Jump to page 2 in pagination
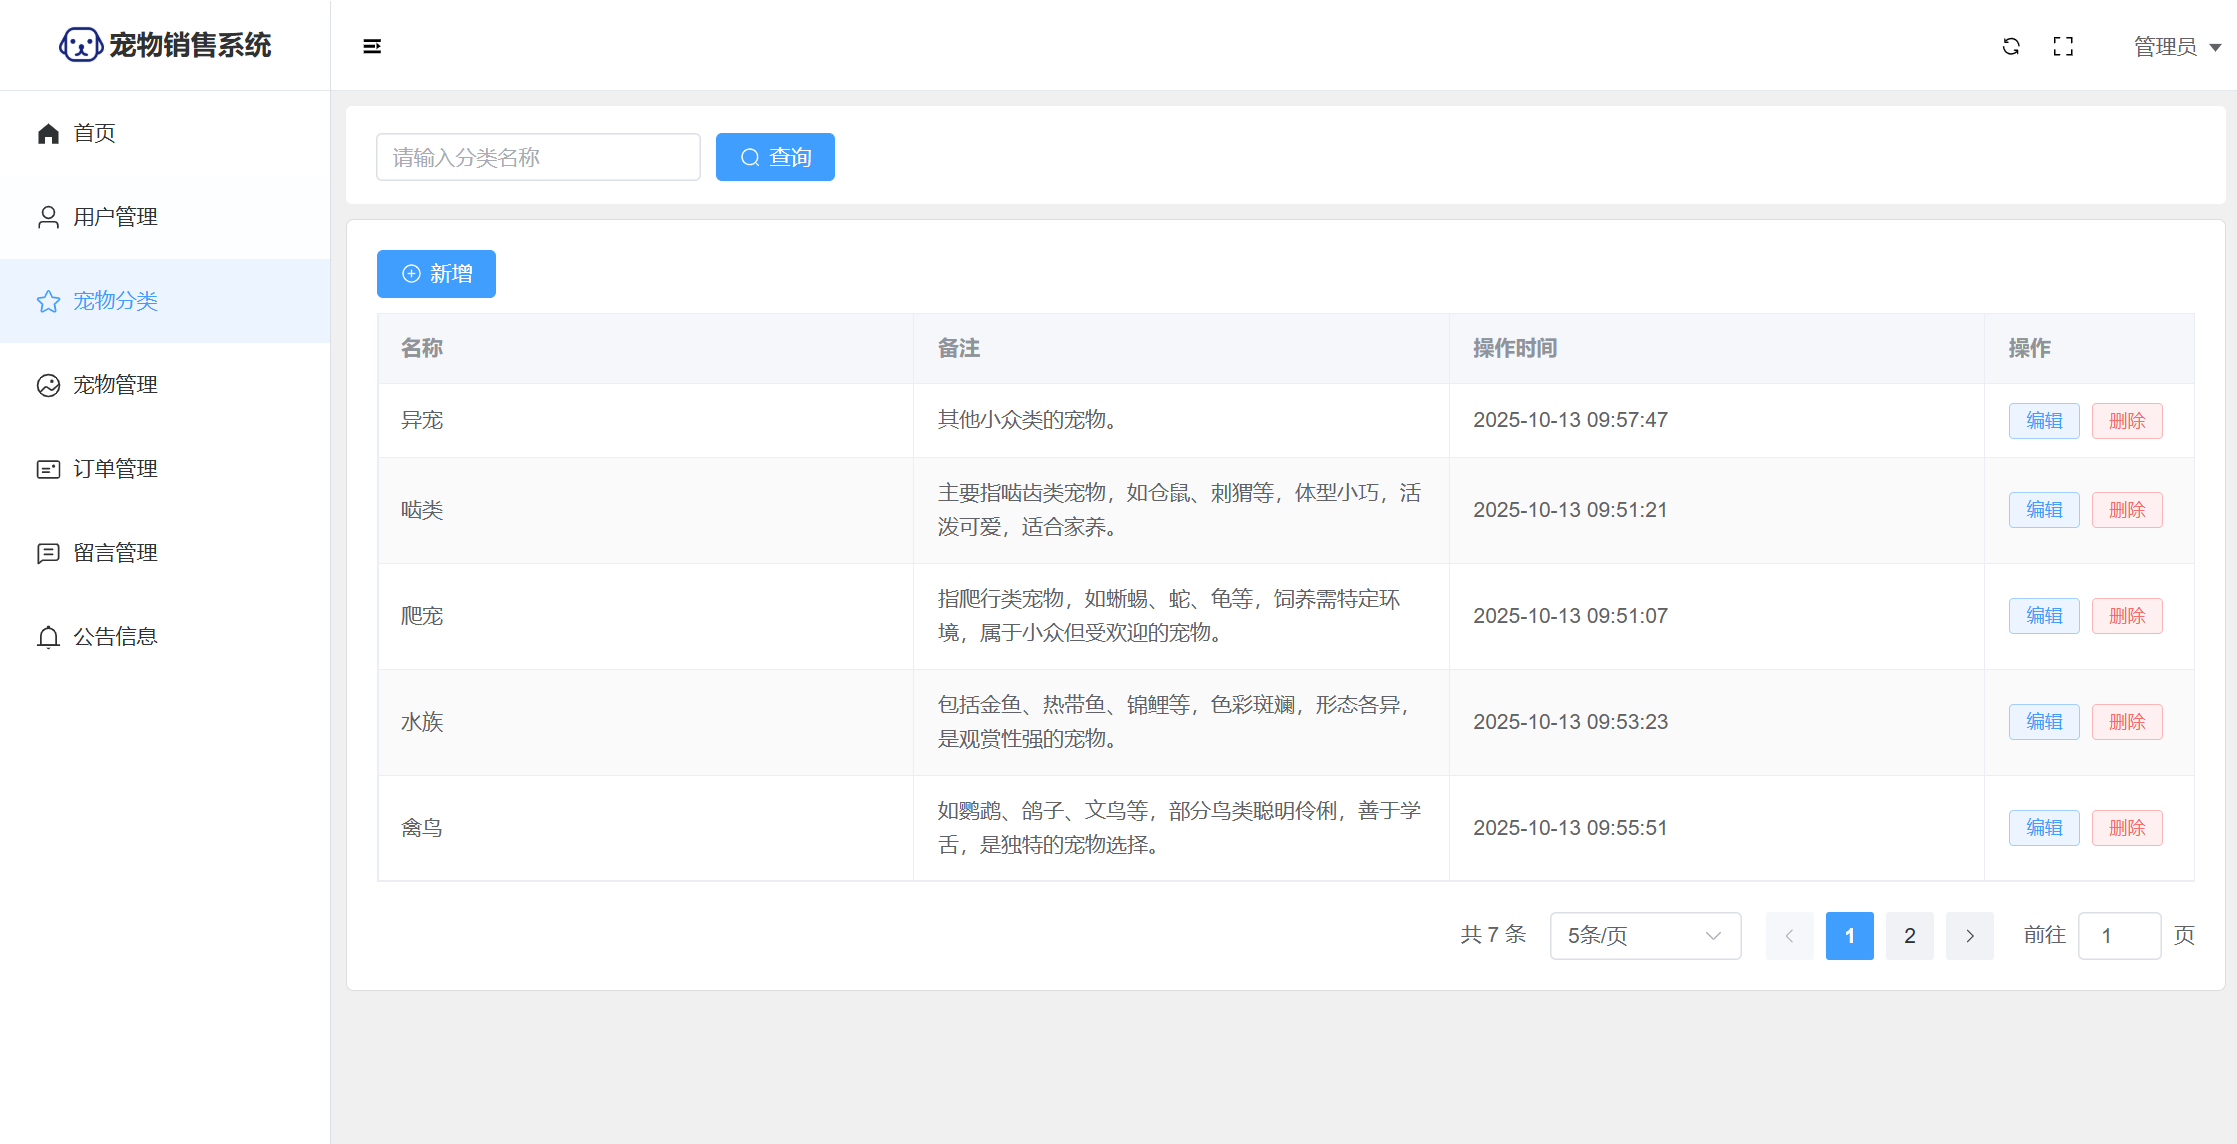The image size is (2237, 1144). point(1909,936)
